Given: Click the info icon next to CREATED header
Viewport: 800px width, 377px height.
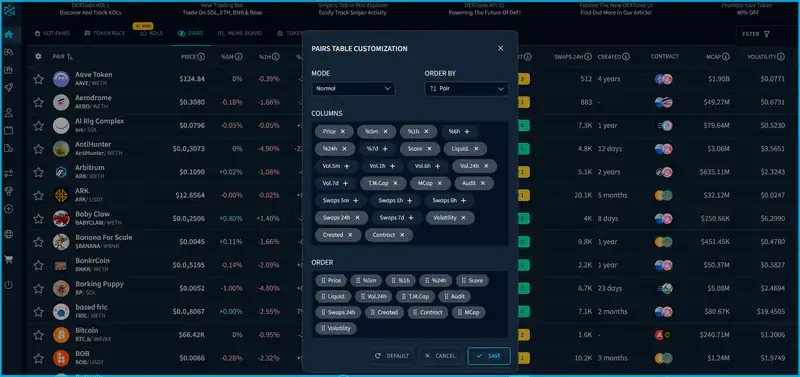Looking at the screenshot, I should point(626,57).
